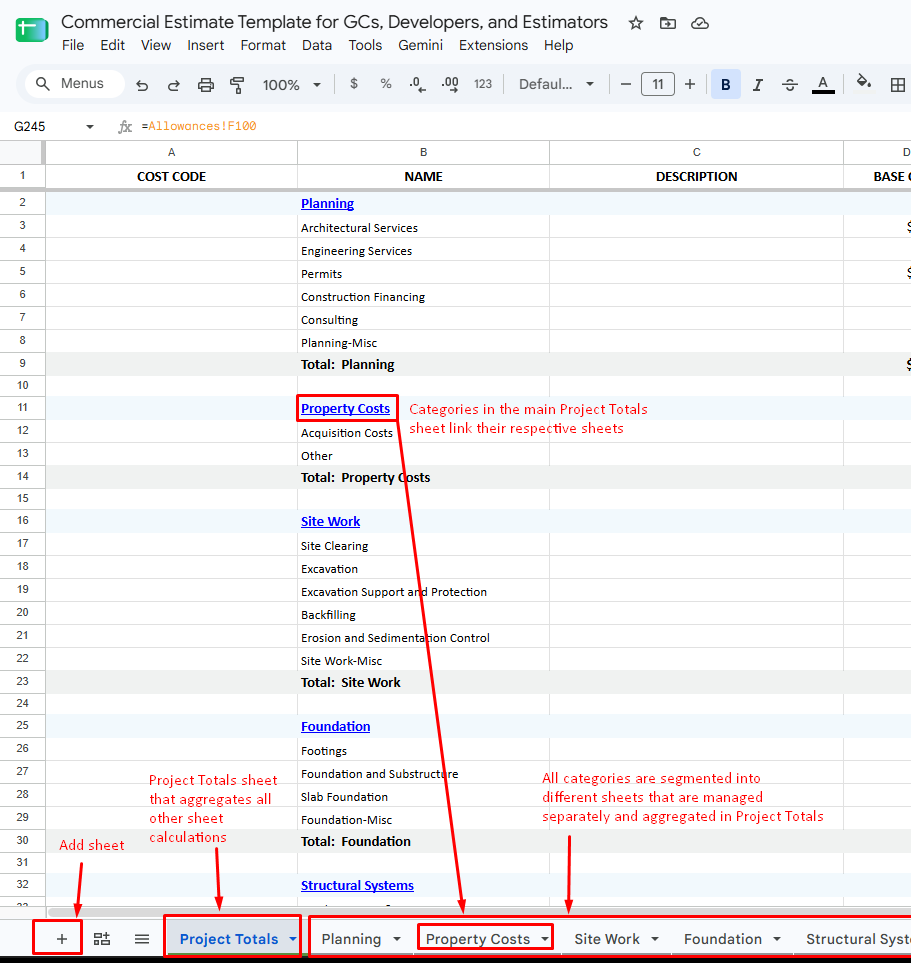Follow the Foundation category link
Screen dimensions: 911x963
335,727
